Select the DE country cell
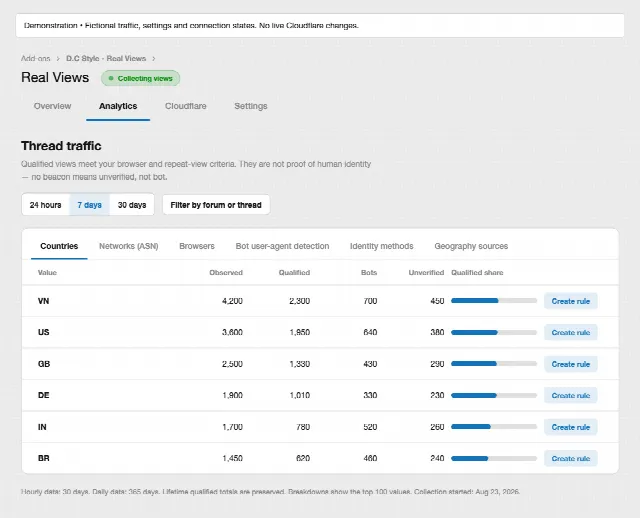This screenshot has height=518, width=640. click(43, 396)
